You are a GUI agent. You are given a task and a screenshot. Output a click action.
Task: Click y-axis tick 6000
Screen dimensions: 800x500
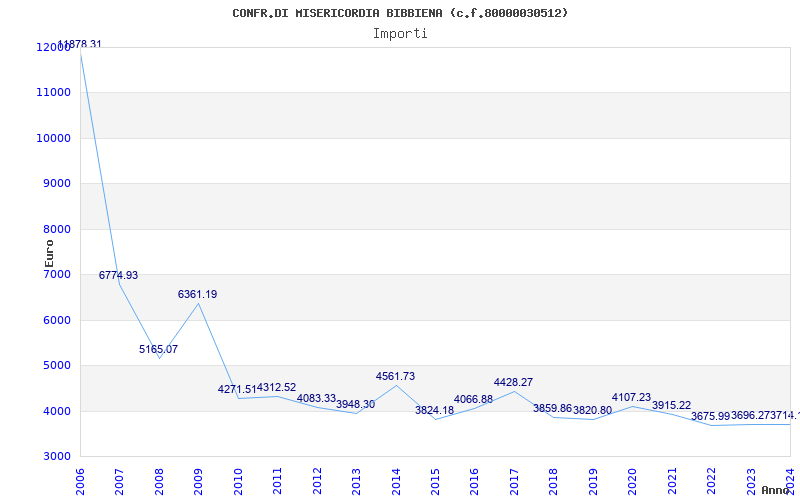coord(55,320)
